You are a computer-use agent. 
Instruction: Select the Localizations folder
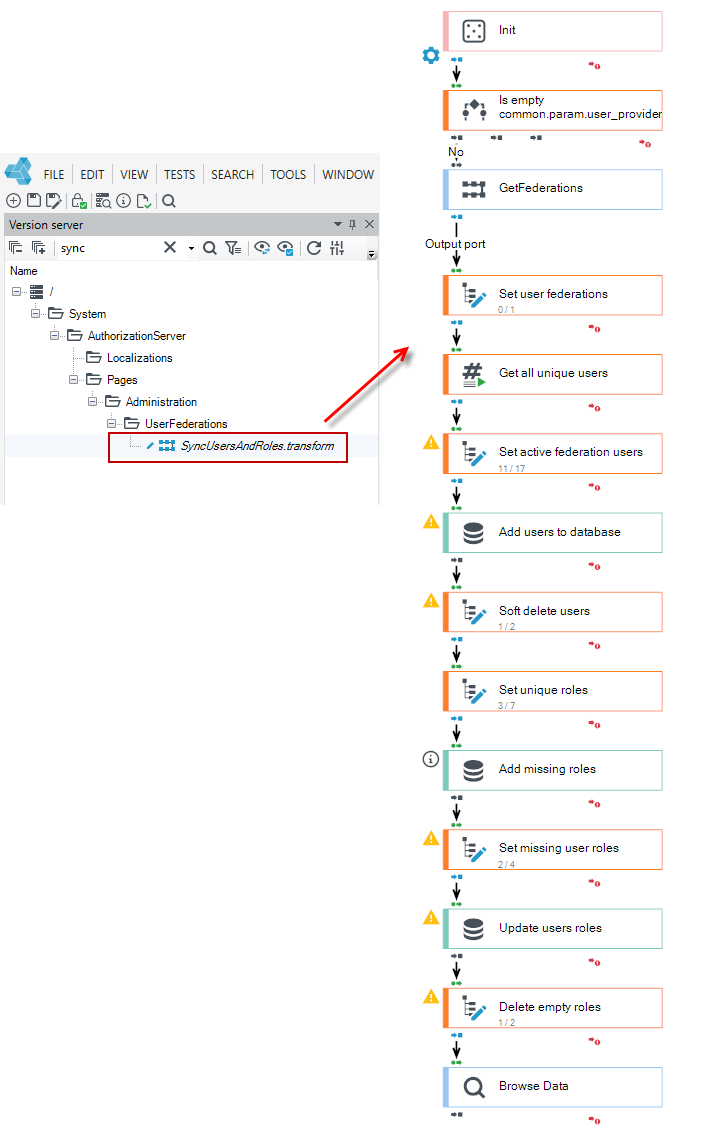pos(140,358)
